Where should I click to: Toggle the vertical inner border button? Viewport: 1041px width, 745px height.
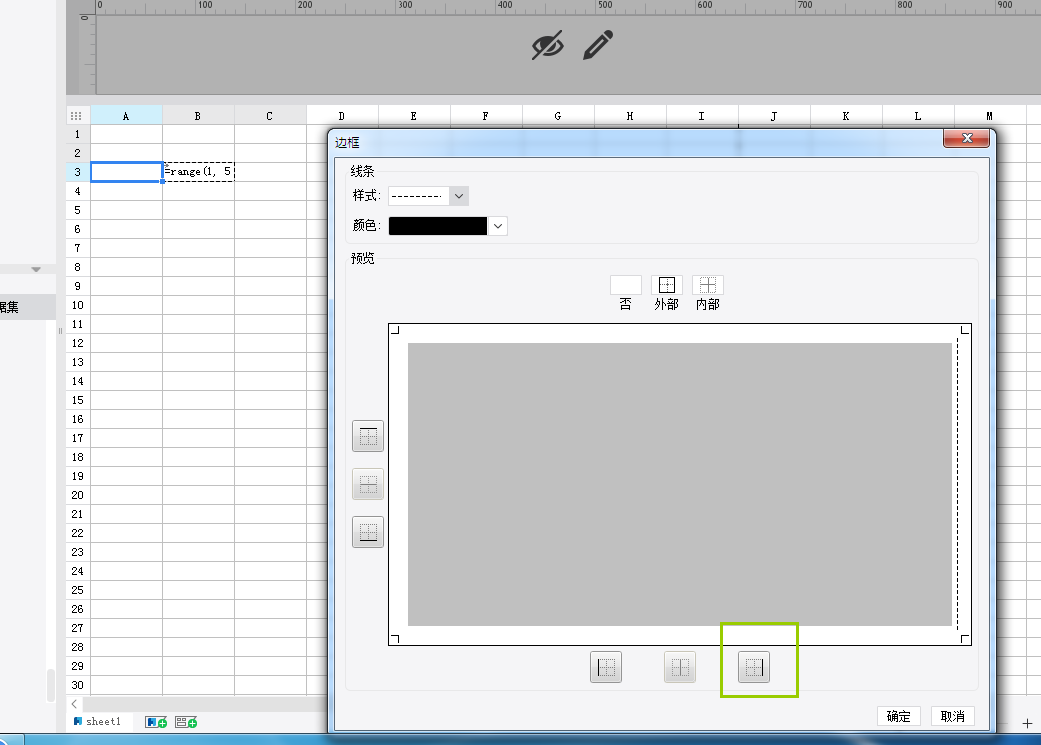pyautogui.click(x=680, y=667)
